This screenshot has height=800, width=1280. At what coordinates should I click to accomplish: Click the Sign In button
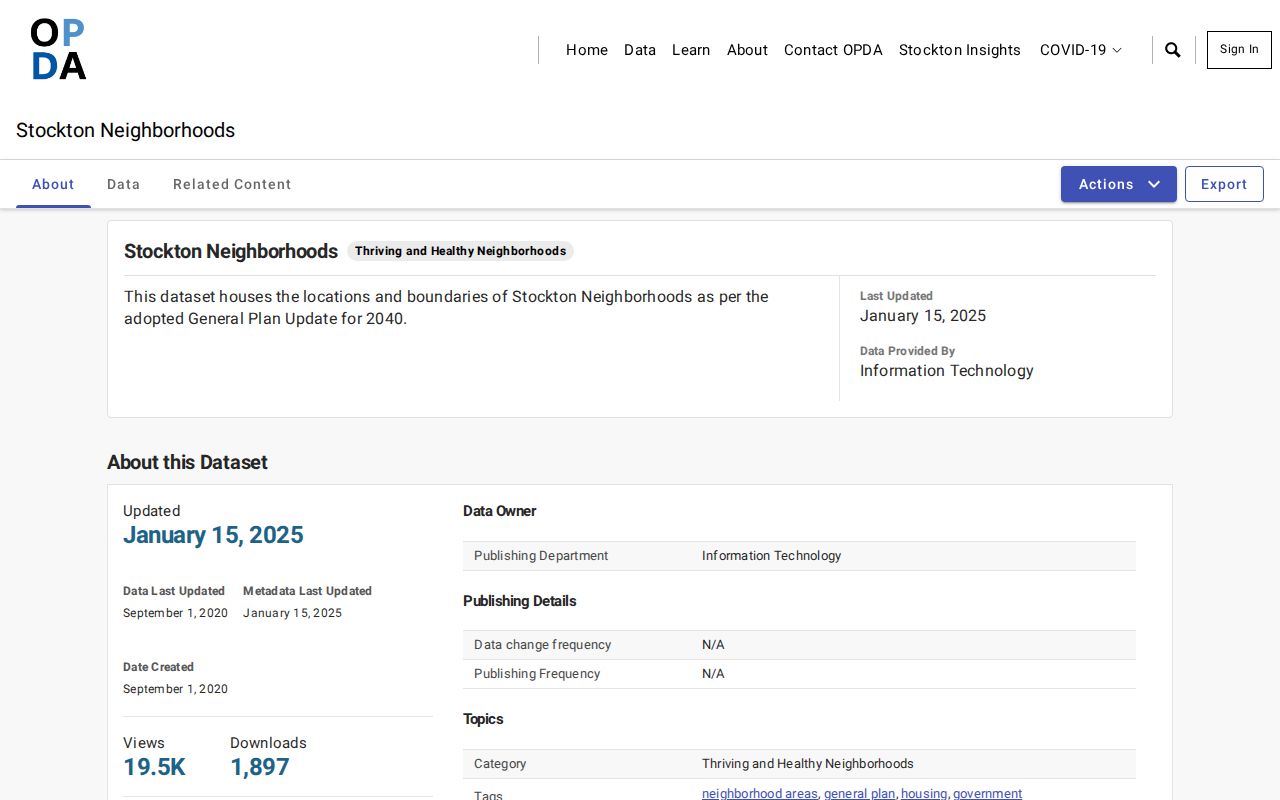pyautogui.click(x=1239, y=50)
